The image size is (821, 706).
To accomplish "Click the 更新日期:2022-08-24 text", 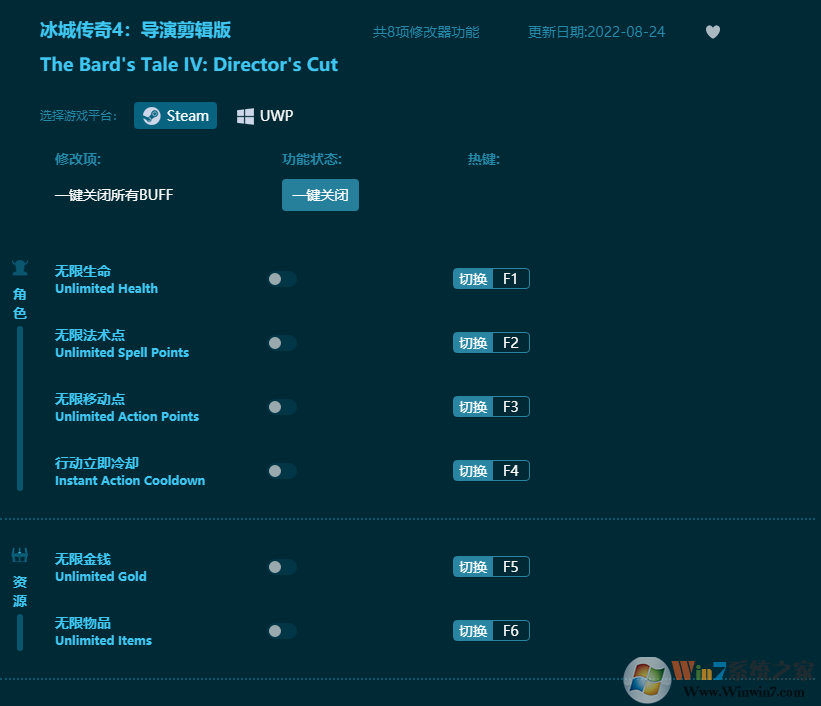I will [x=596, y=32].
